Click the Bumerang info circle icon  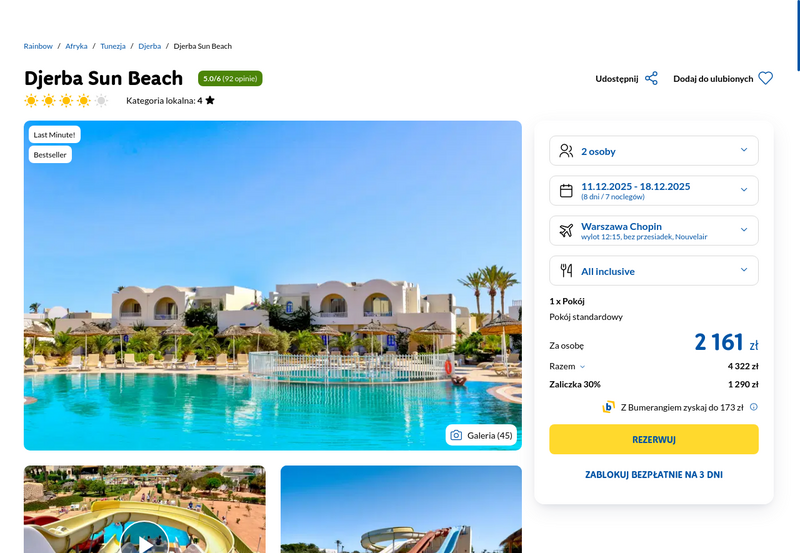(754, 407)
